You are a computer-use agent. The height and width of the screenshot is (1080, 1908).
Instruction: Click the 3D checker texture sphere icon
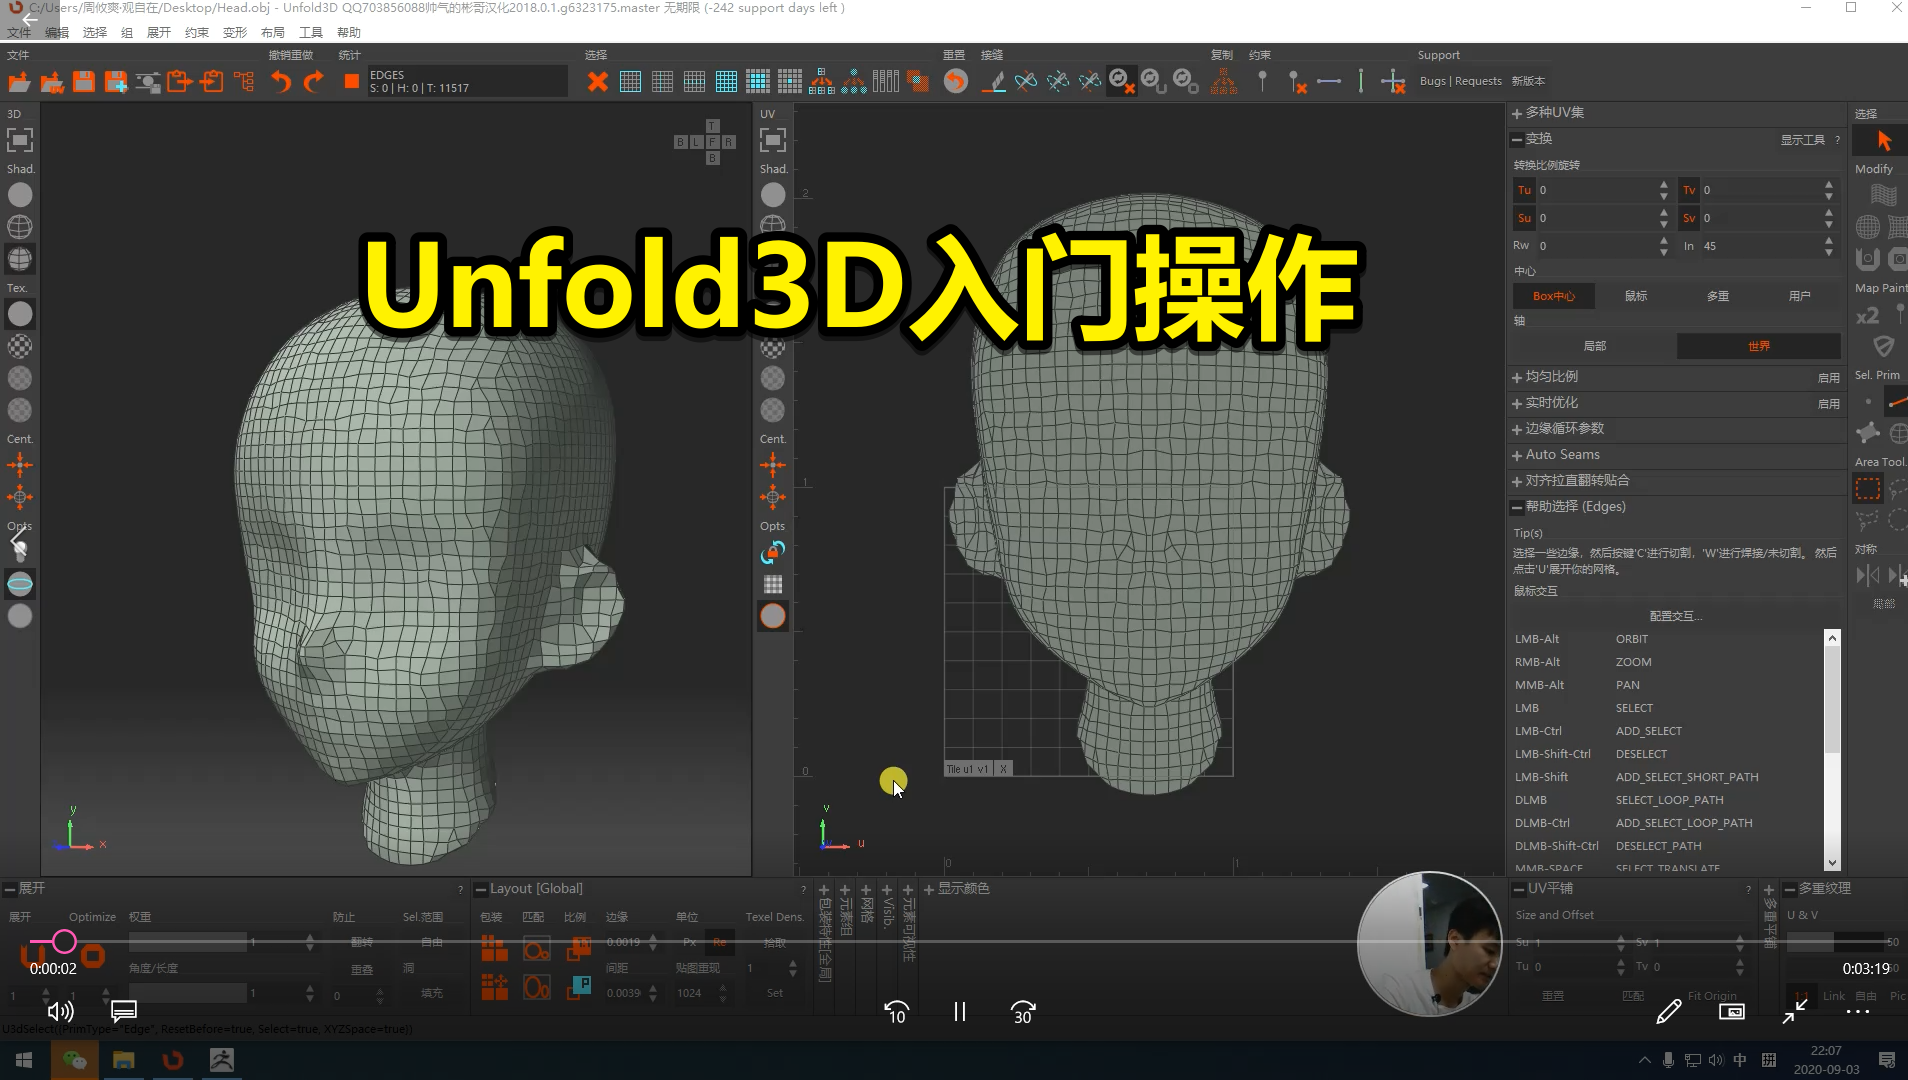[x=20, y=346]
